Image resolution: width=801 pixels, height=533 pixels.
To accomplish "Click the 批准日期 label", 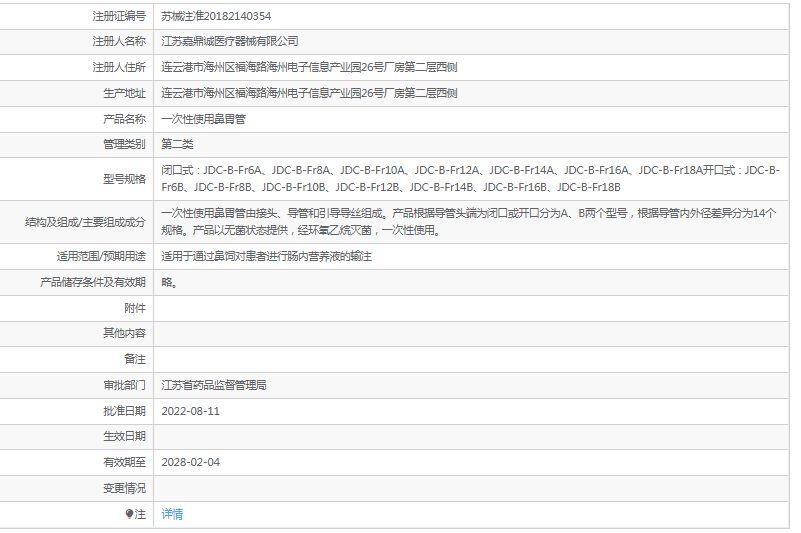I will click(124, 411).
